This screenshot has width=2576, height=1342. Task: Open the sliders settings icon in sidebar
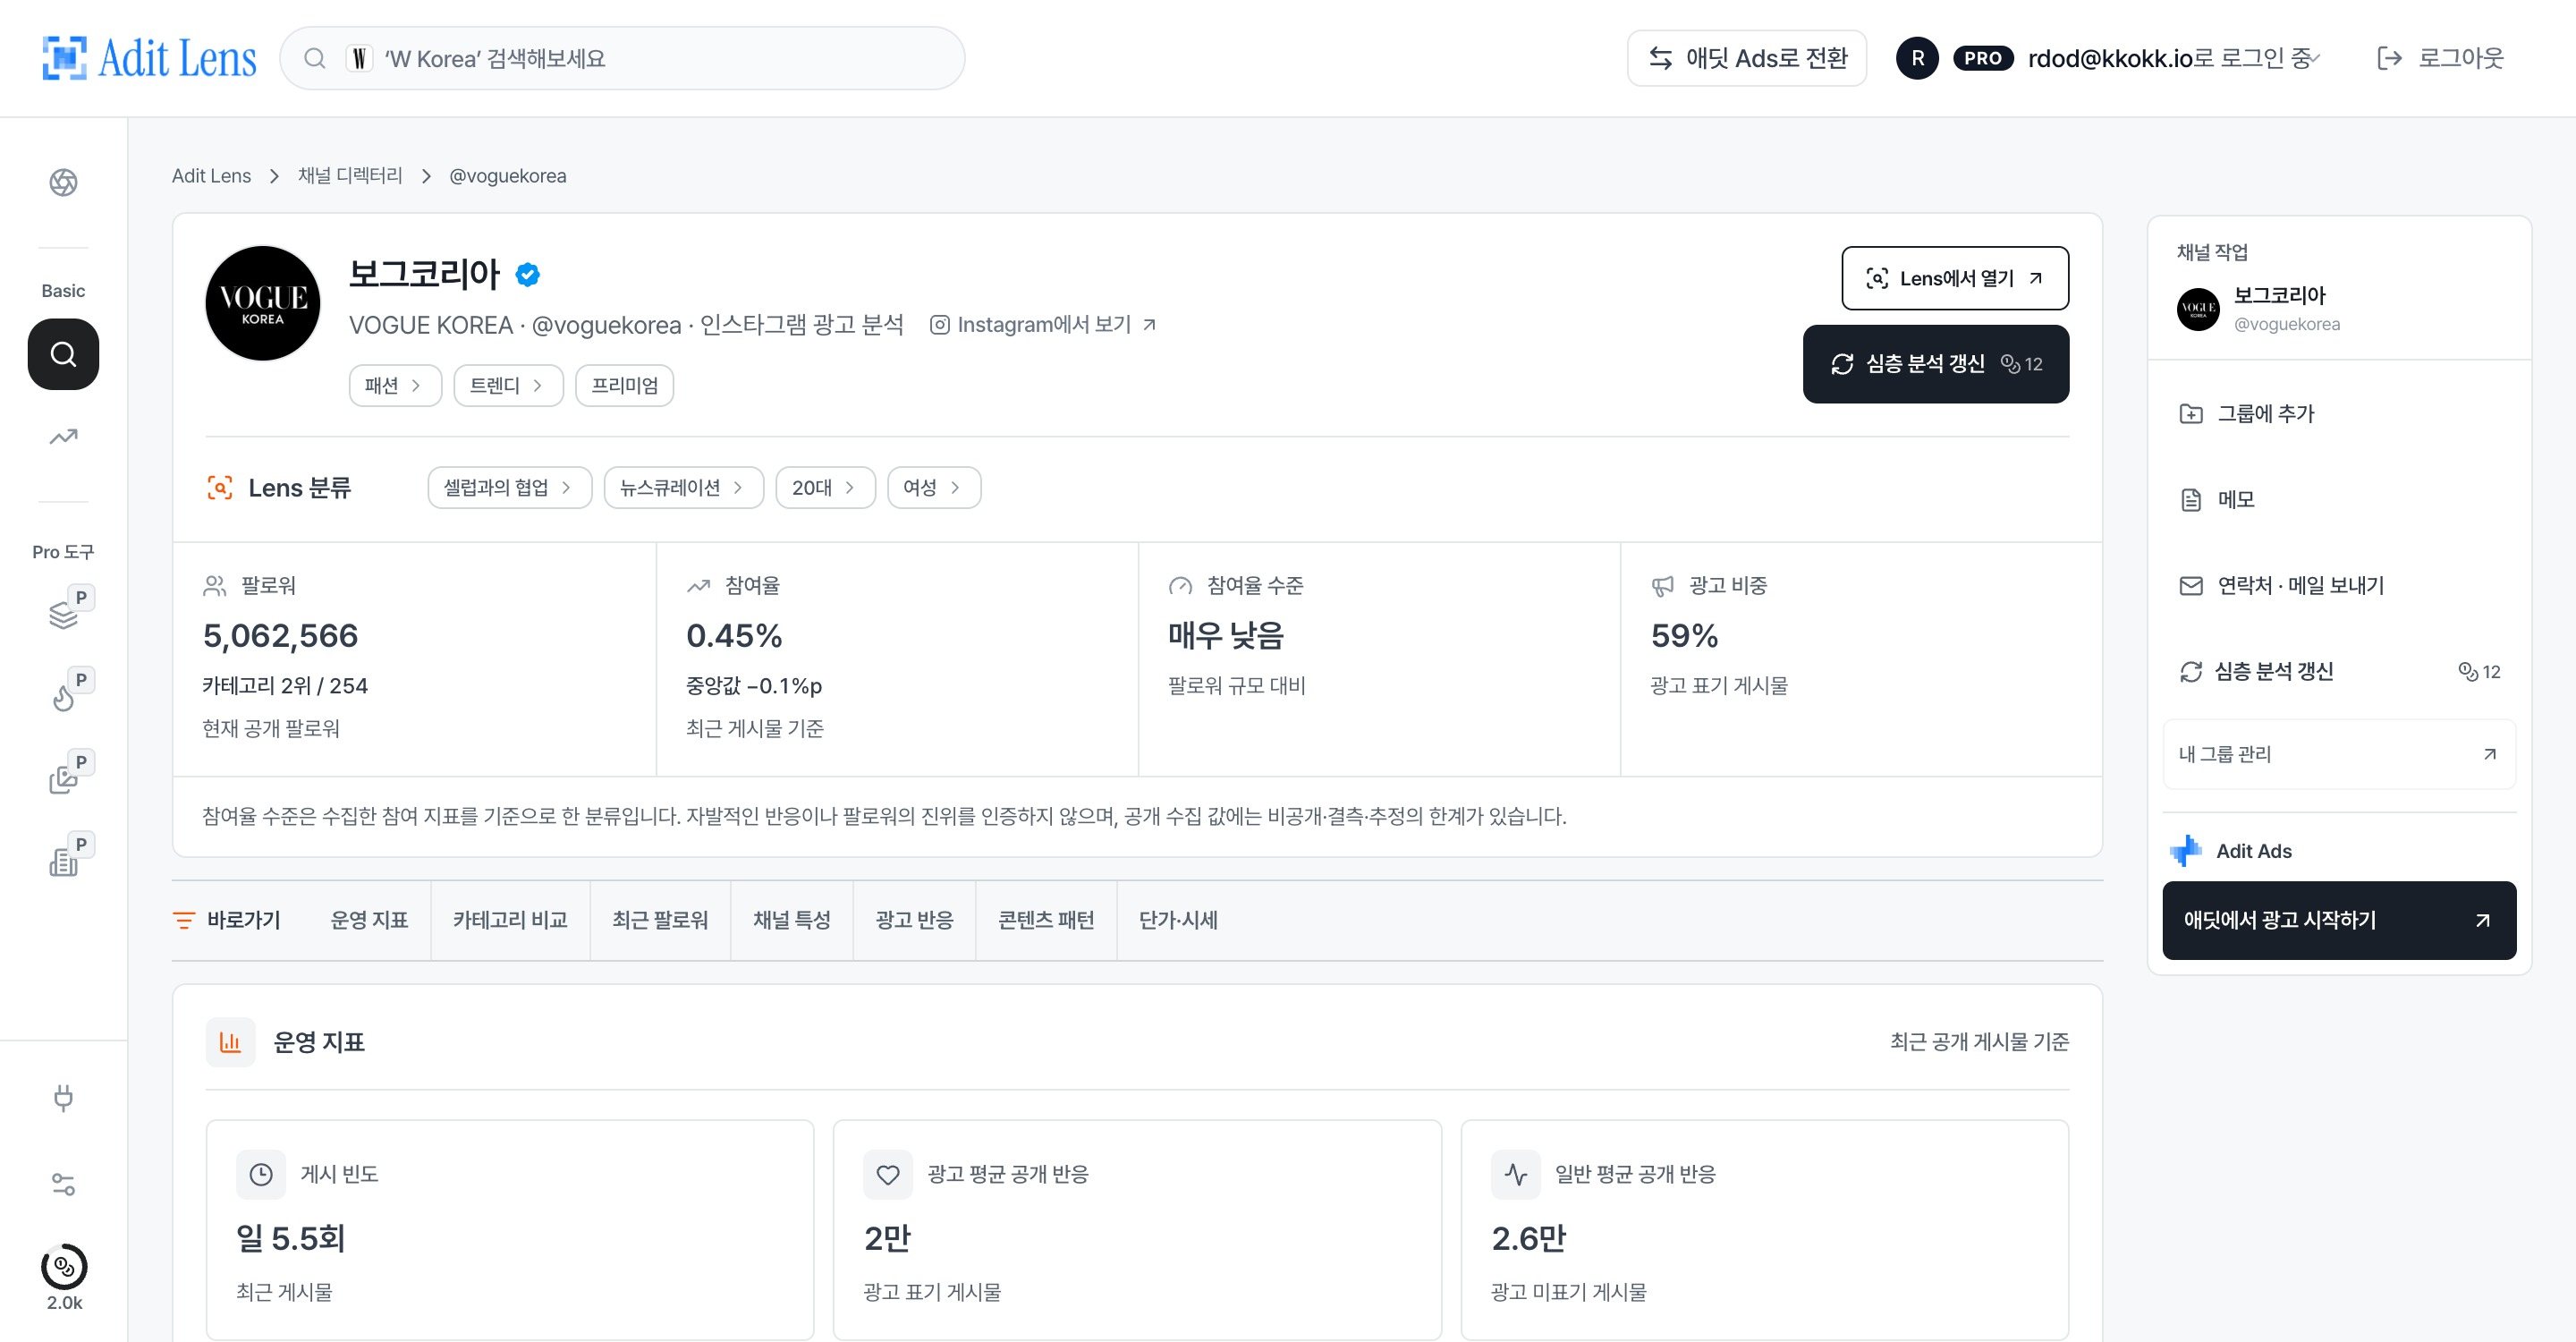point(63,1184)
